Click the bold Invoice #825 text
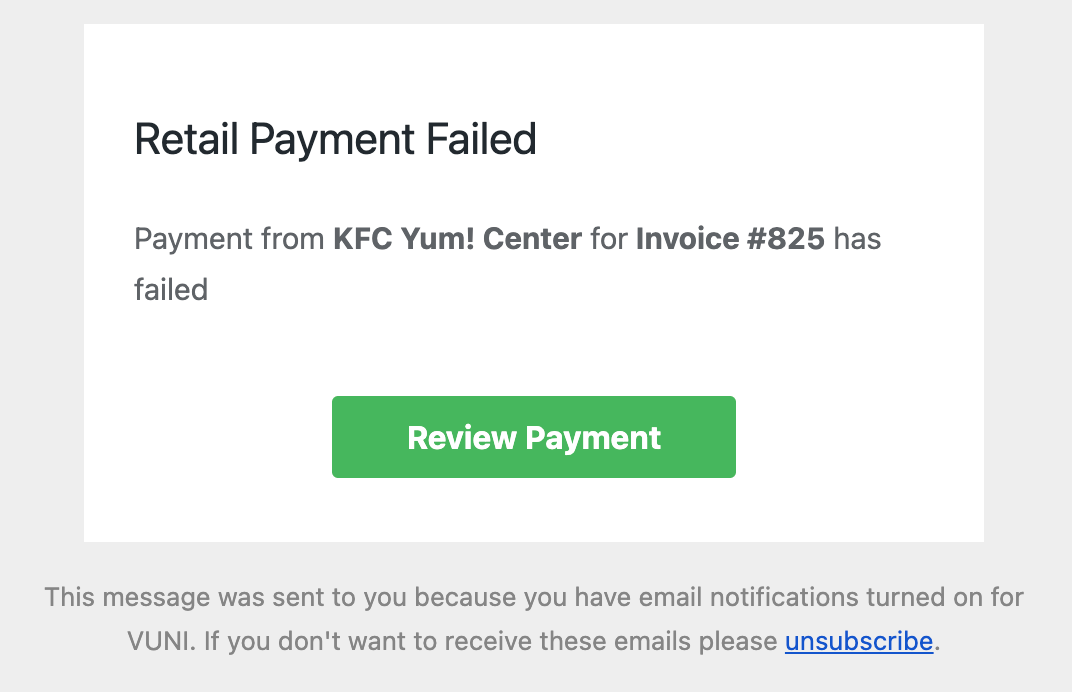The image size is (1072, 692). click(x=730, y=239)
